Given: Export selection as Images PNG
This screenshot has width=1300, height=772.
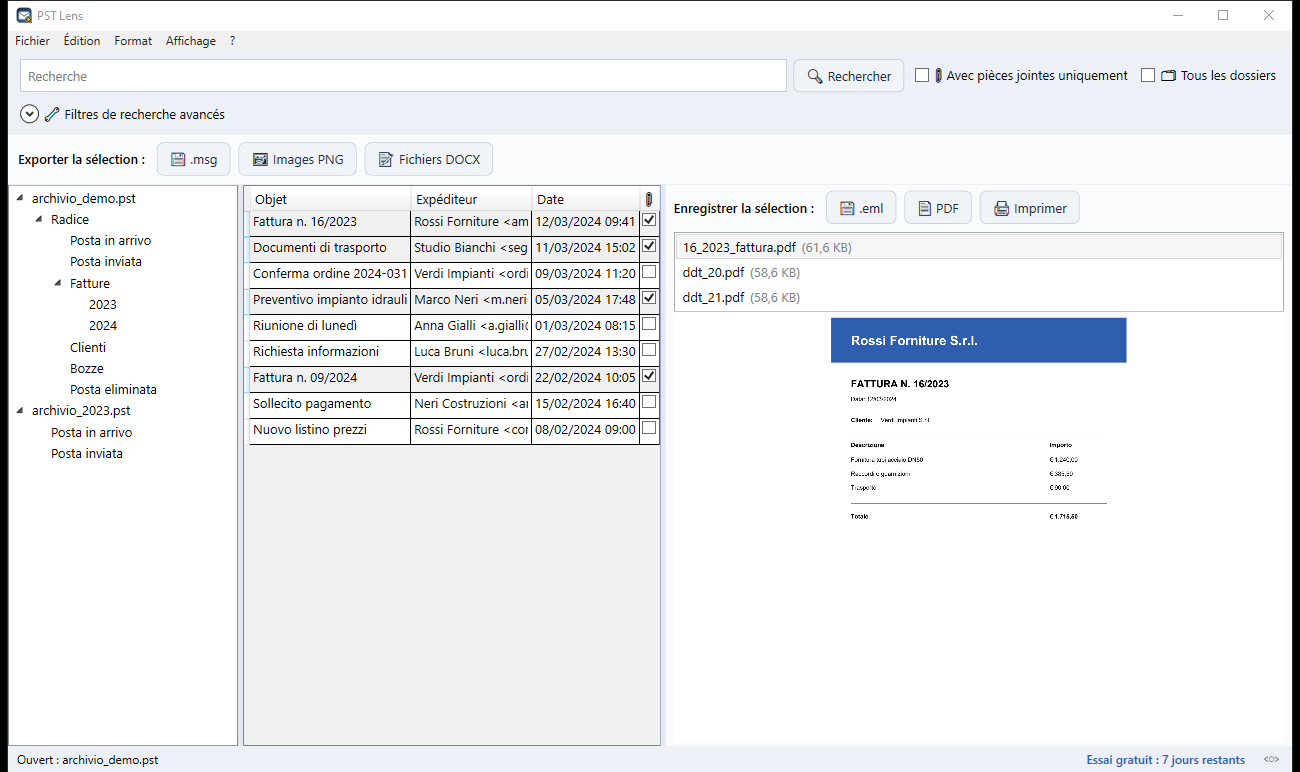Looking at the screenshot, I should [x=297, y=159].
